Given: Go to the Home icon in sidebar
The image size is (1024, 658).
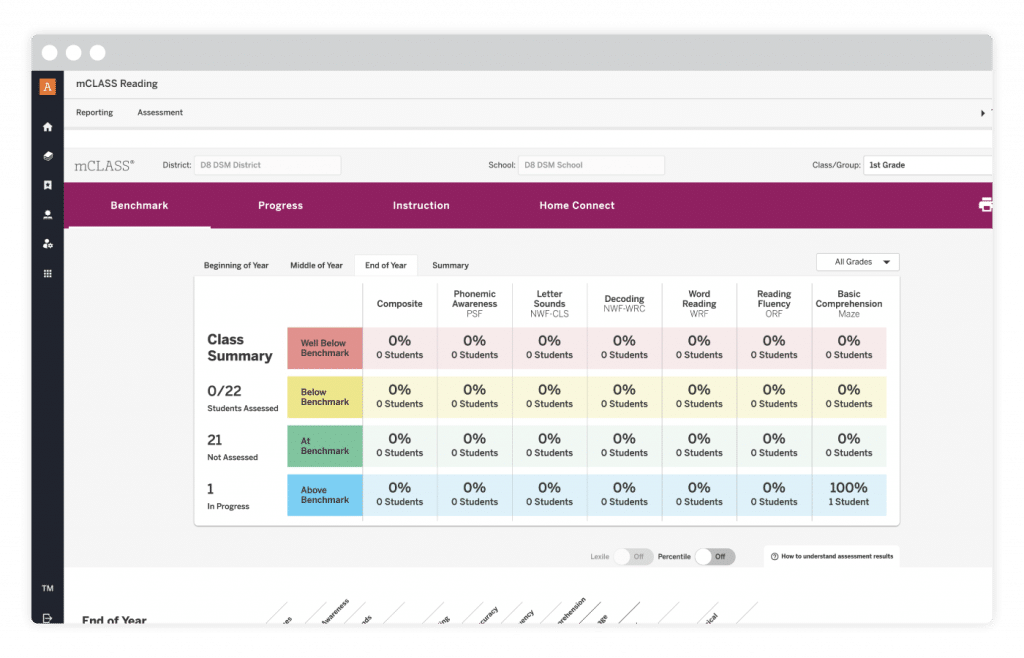Looking at the screenshot, I should 48,127.
